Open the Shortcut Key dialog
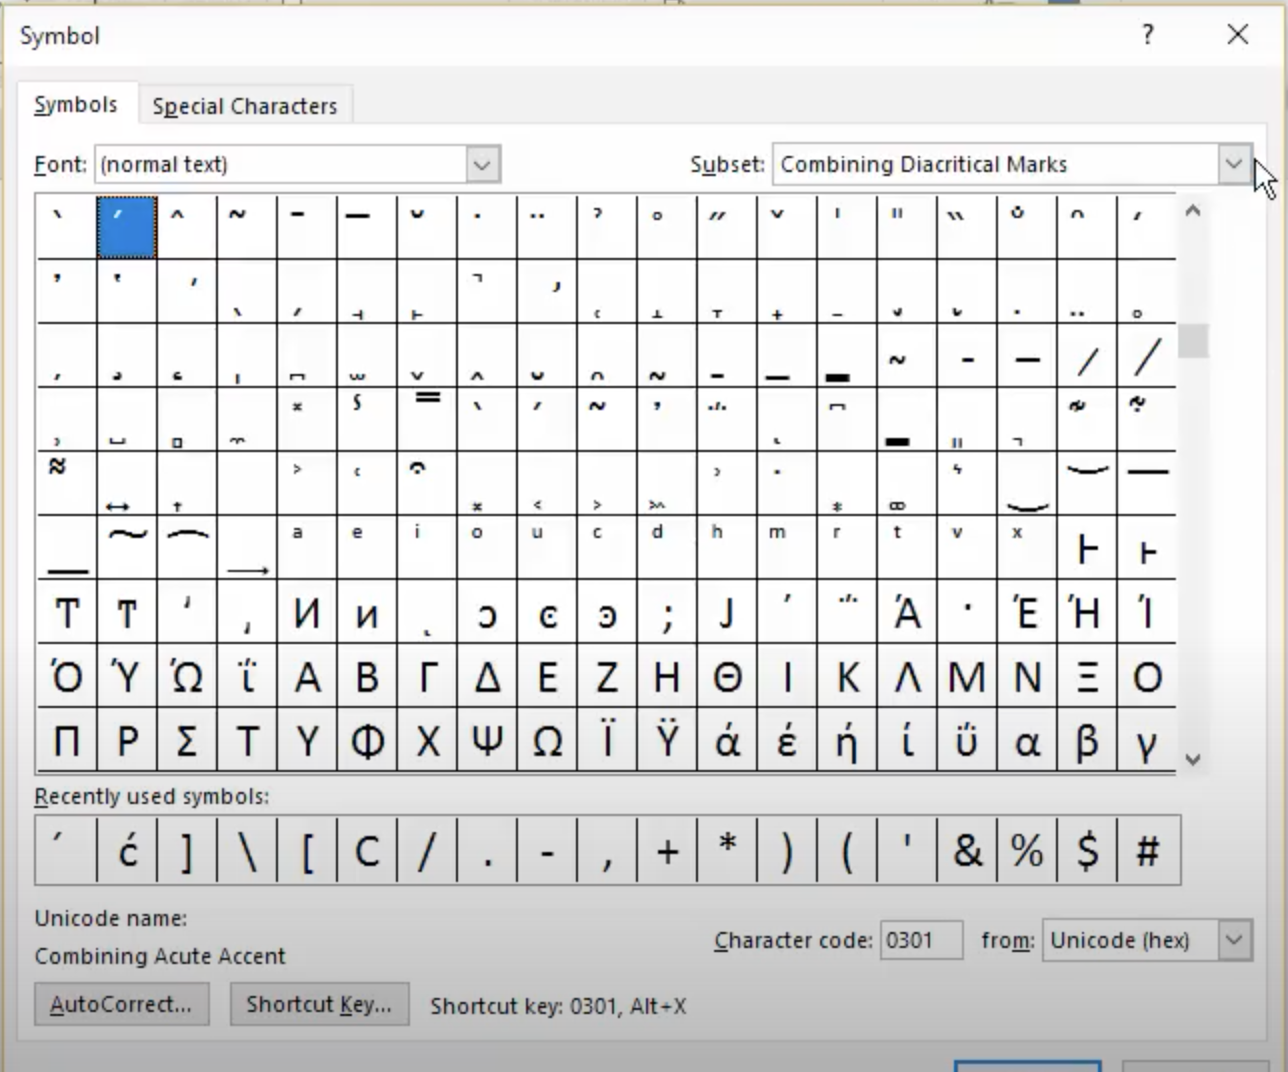 (319, 1004)
